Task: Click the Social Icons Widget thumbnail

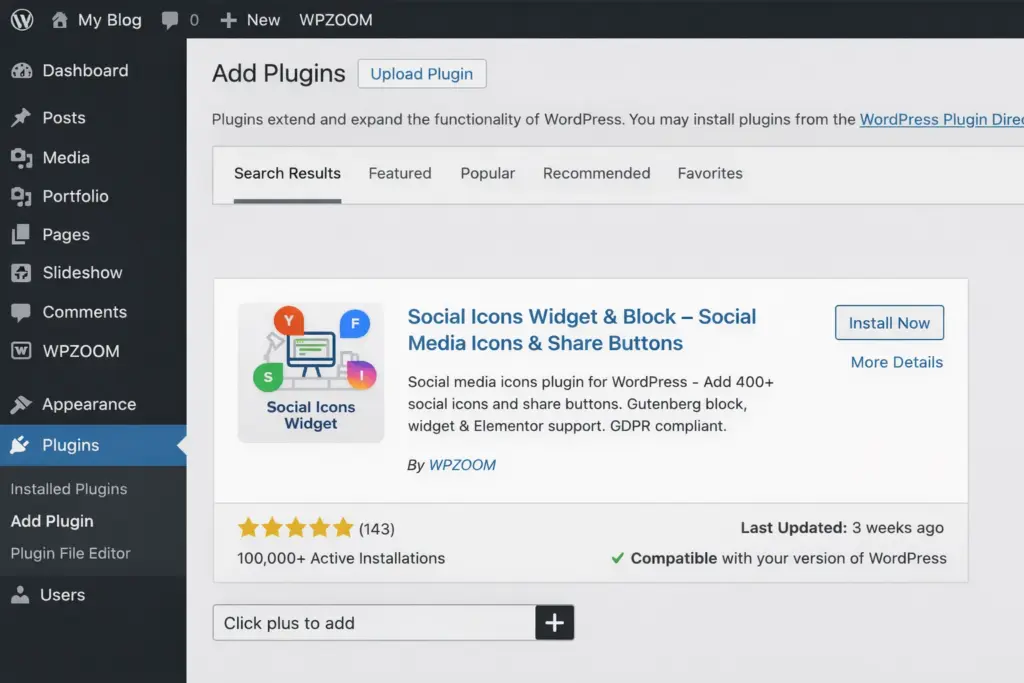Action: 311,373
